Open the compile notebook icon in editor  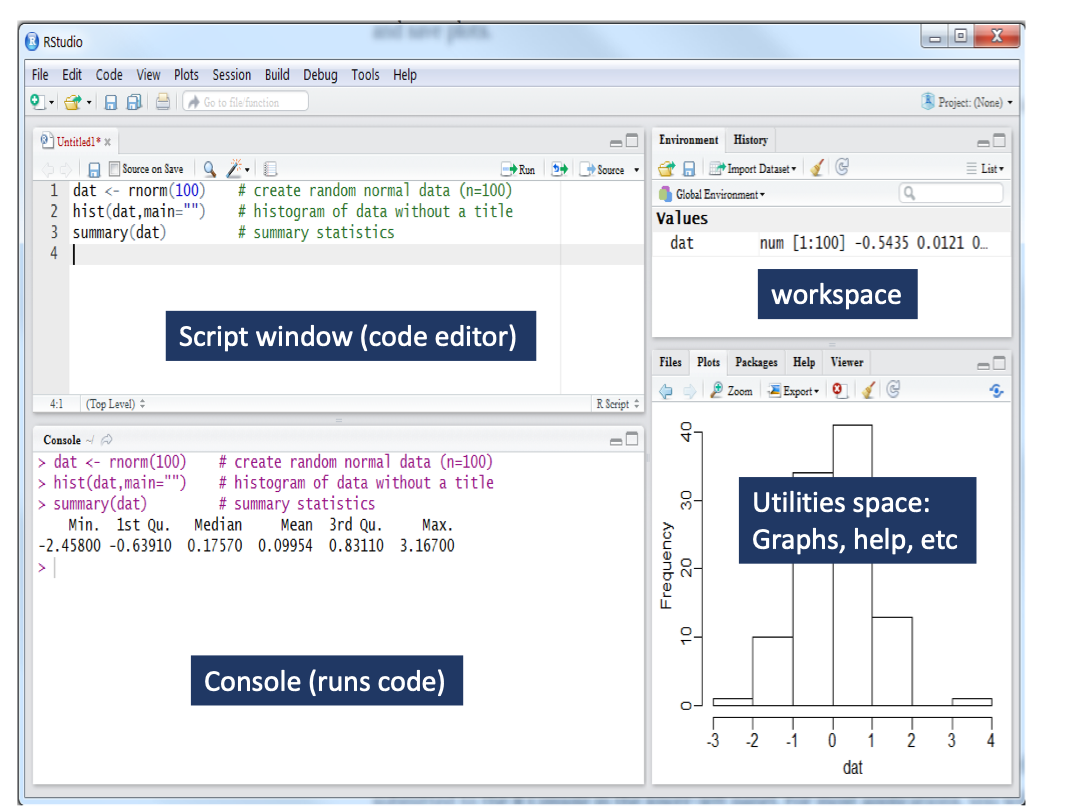tap(270, 170)
